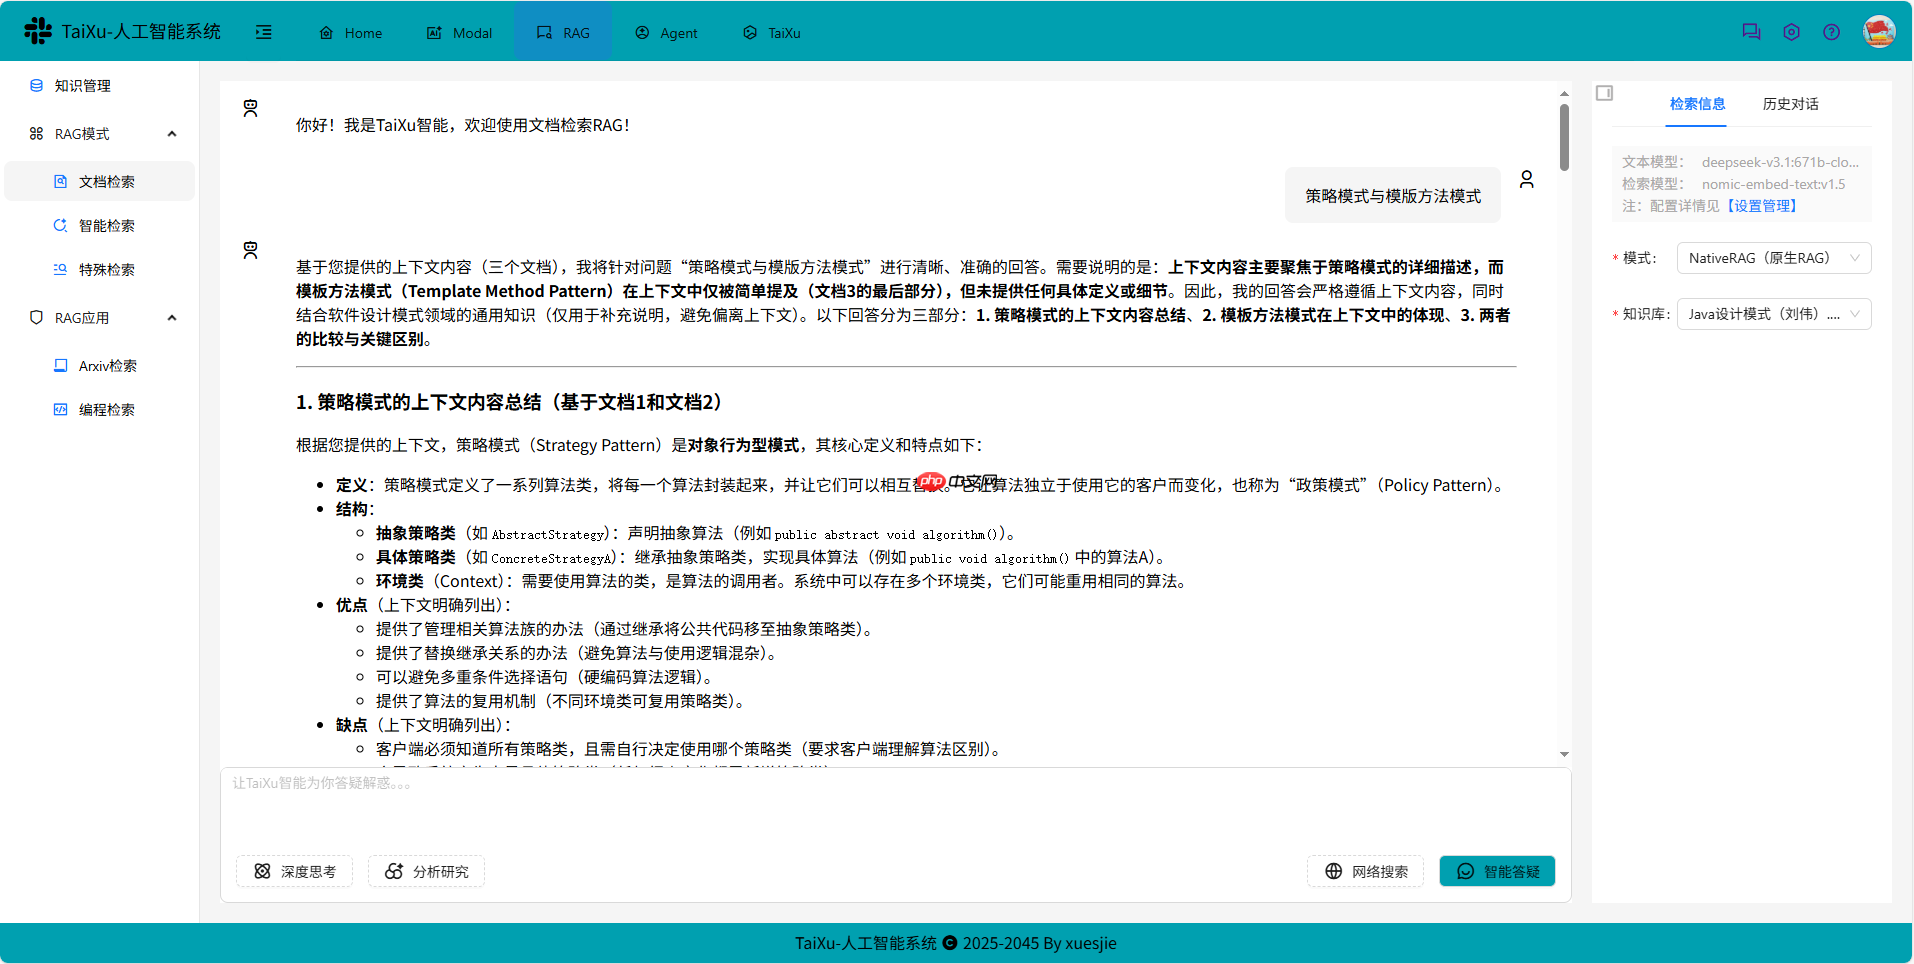Open the chat messages icon in the header

tap(1751, 31)
